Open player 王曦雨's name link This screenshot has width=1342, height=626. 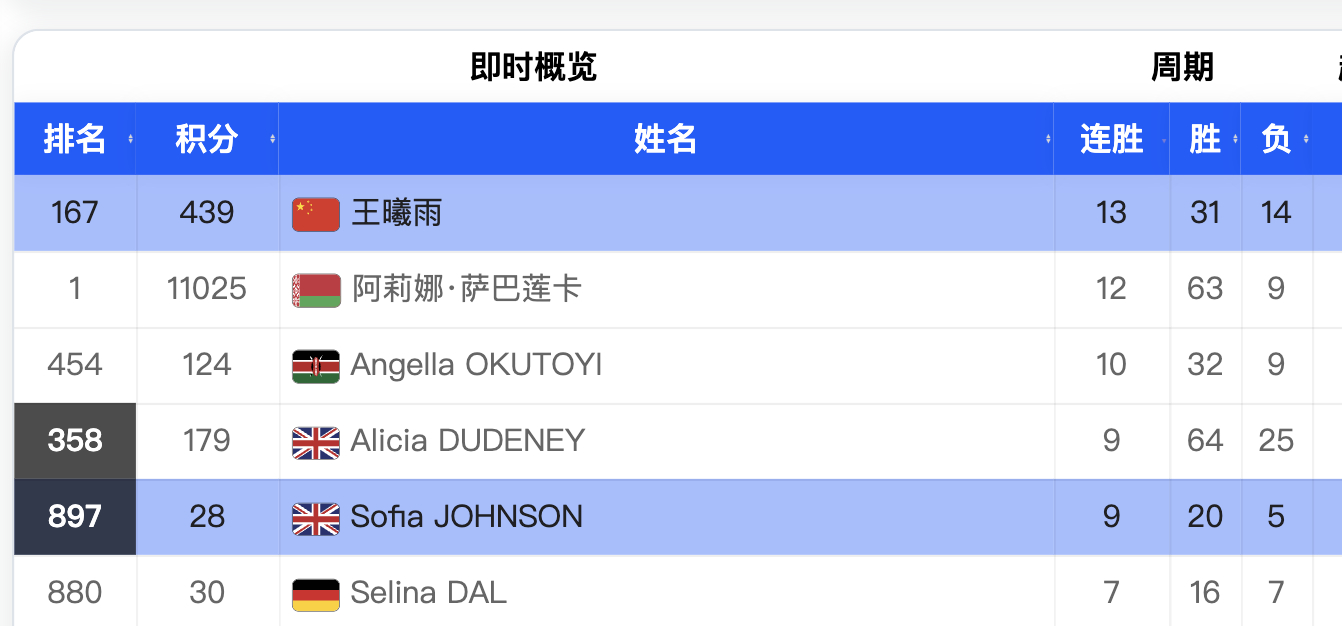click(x=396, y=213)
